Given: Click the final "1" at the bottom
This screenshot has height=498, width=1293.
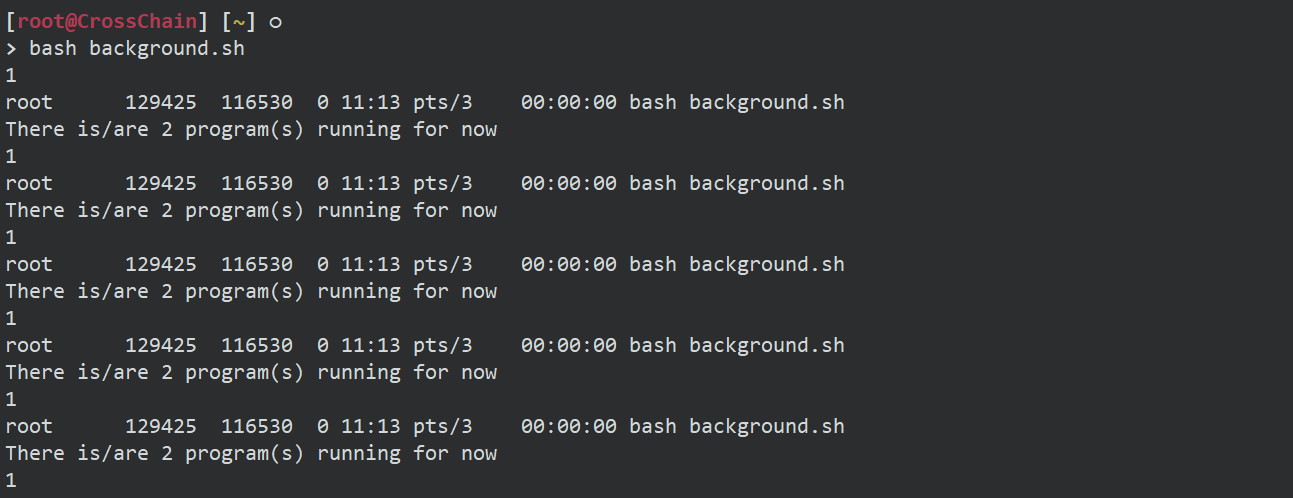Looking at the screenshot, I should pos(11,480).
